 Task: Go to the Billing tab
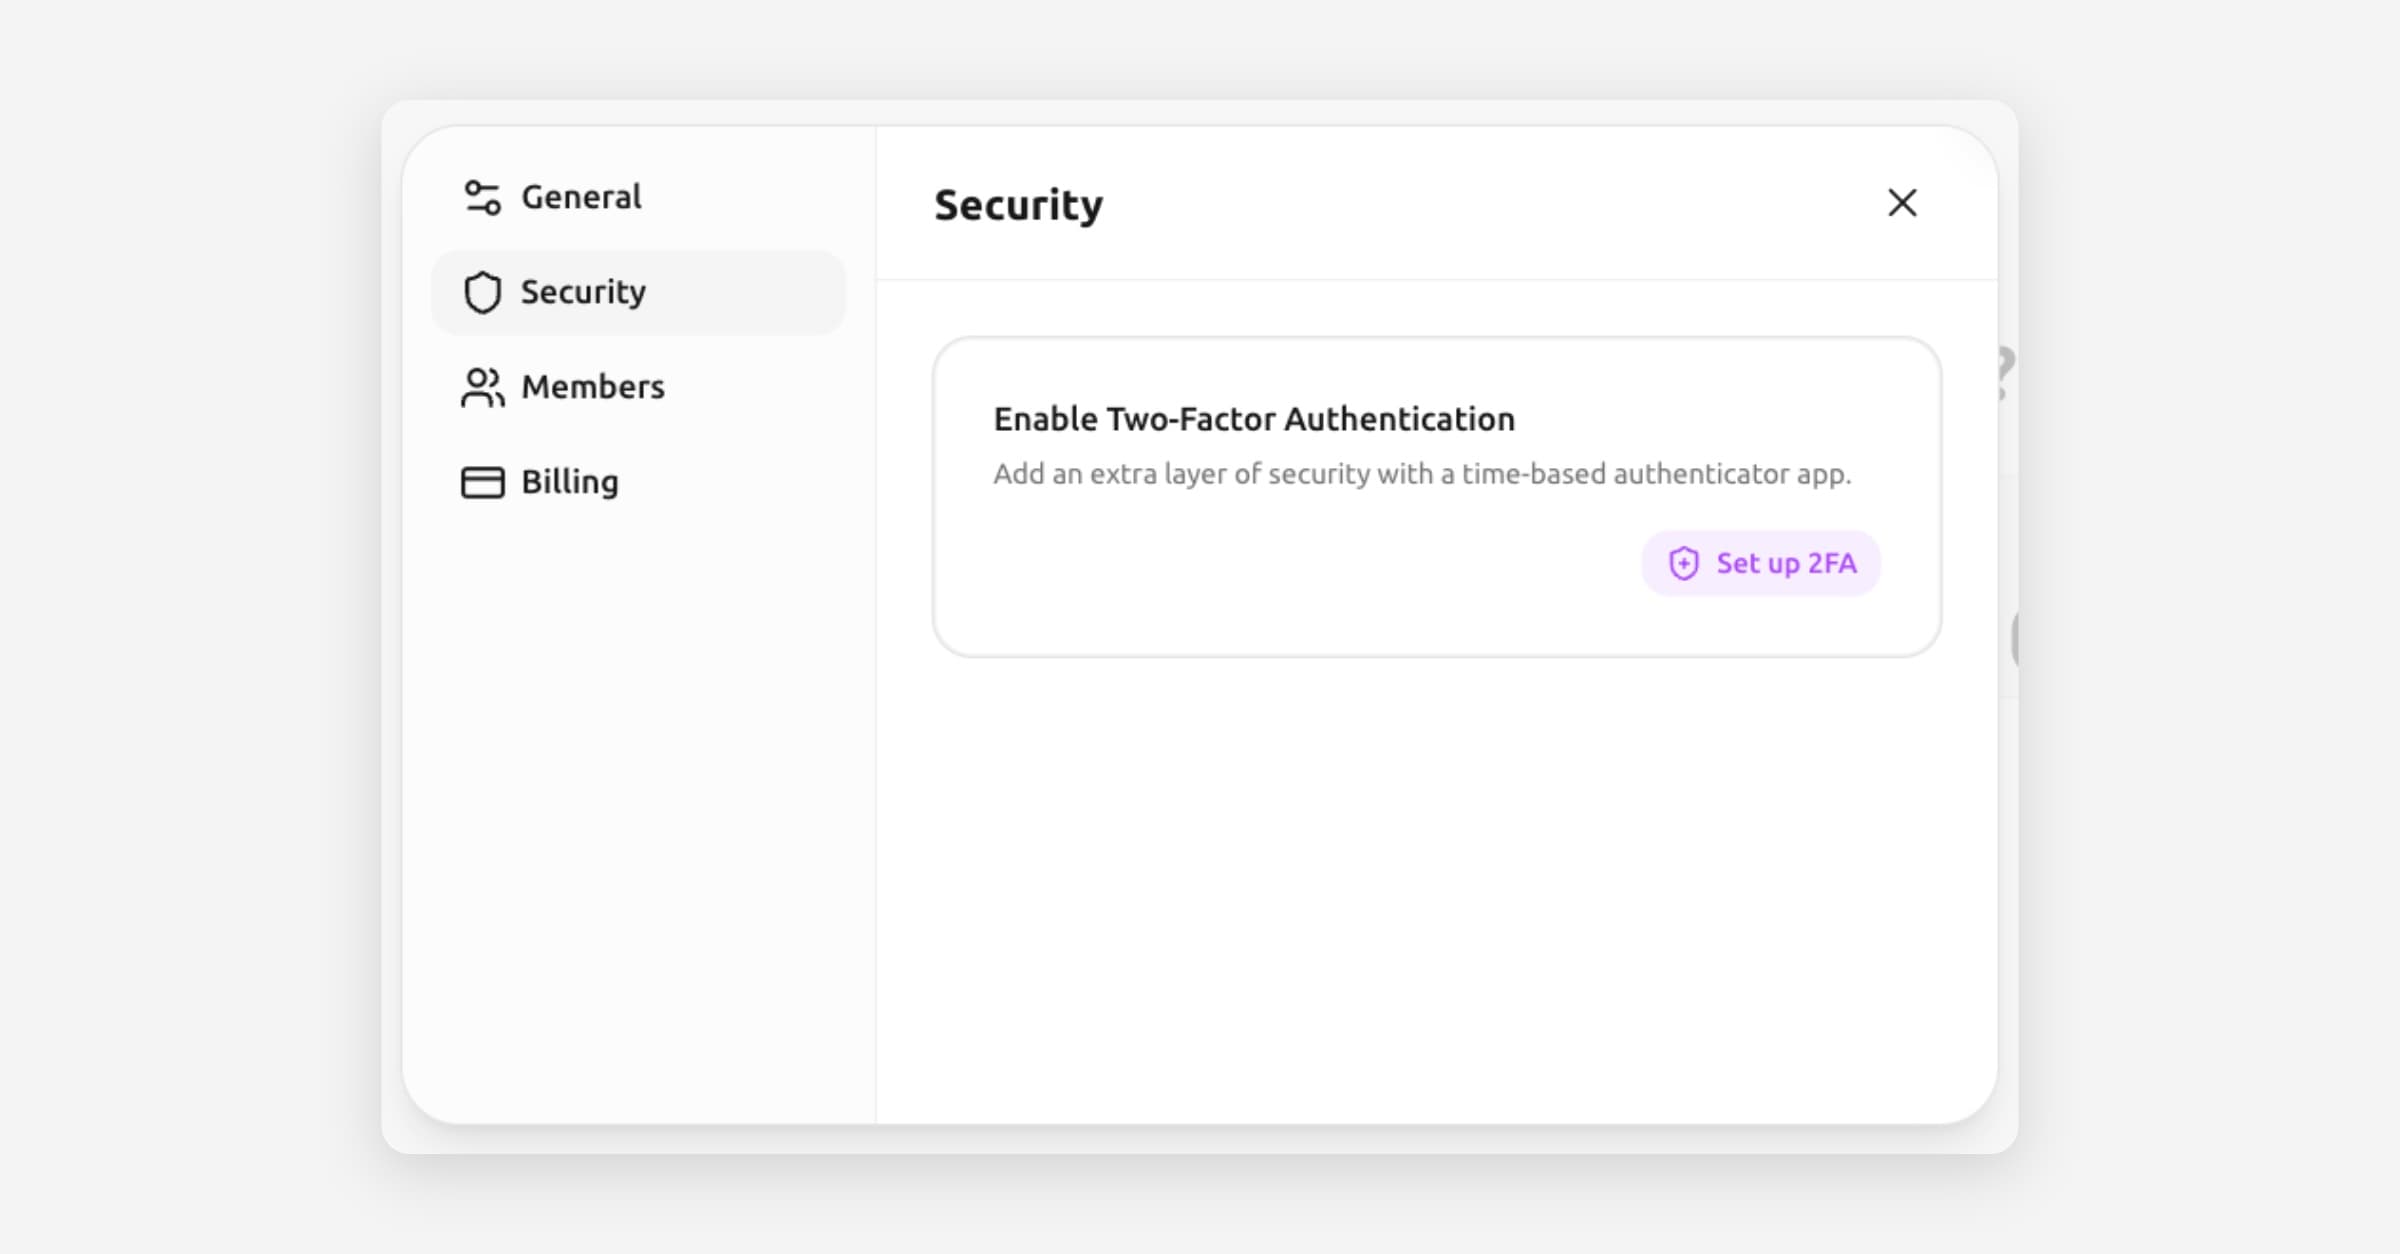click(x=569, y=482)
